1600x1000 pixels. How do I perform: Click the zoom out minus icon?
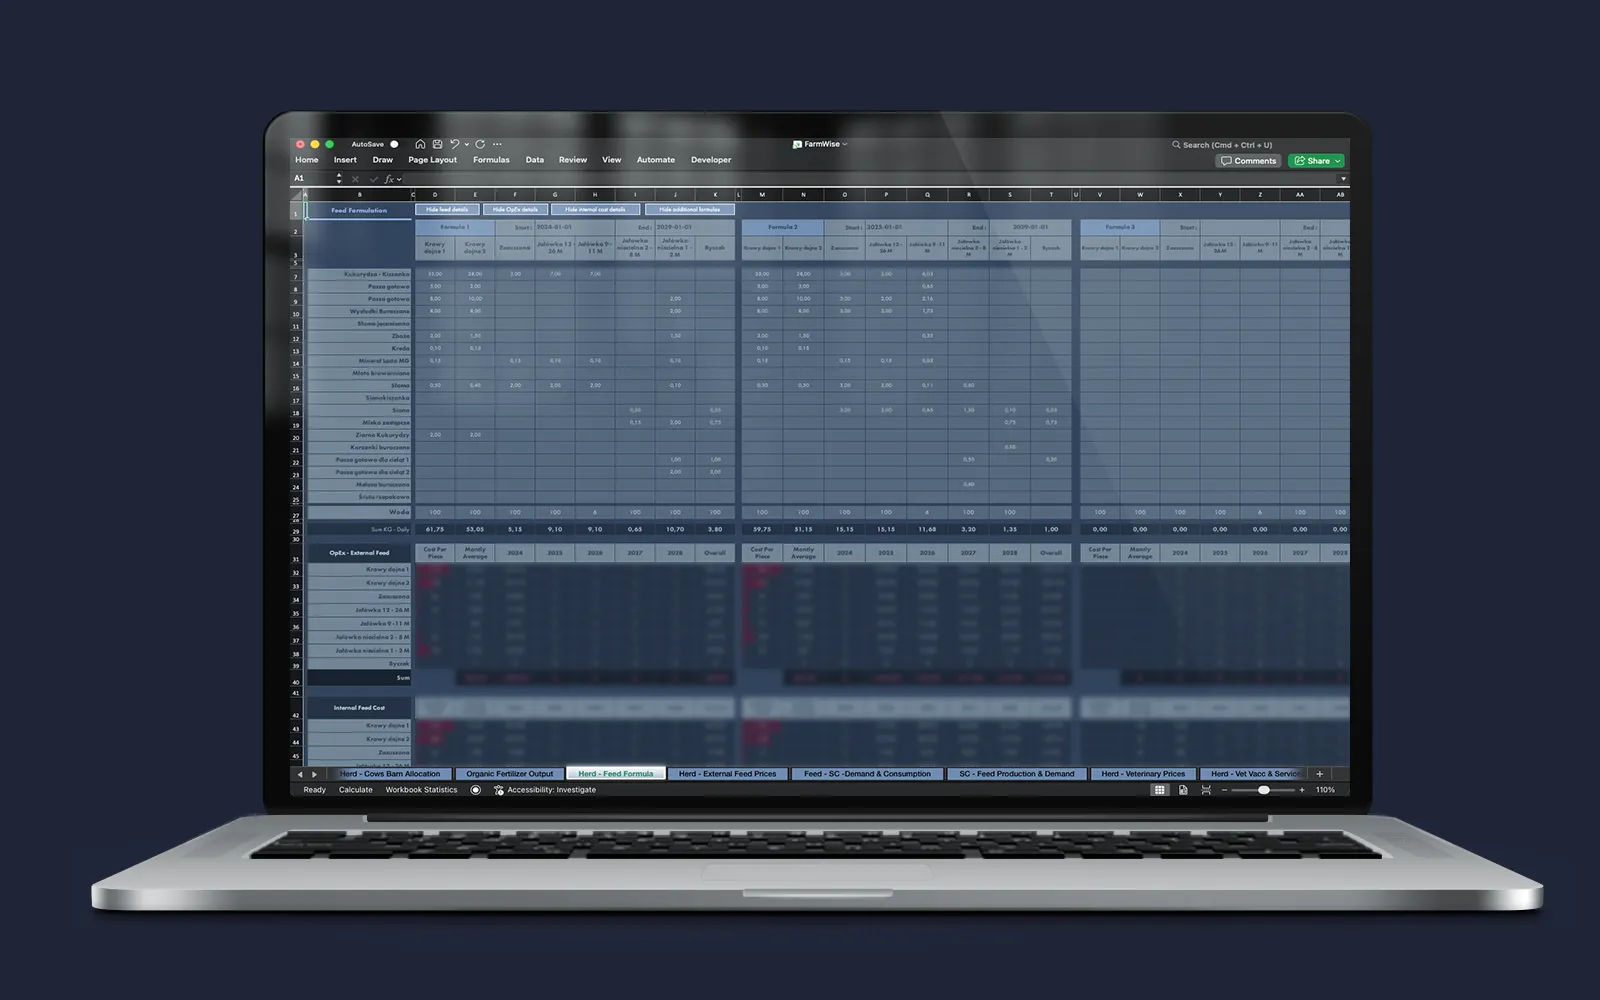click(1224, 790)
